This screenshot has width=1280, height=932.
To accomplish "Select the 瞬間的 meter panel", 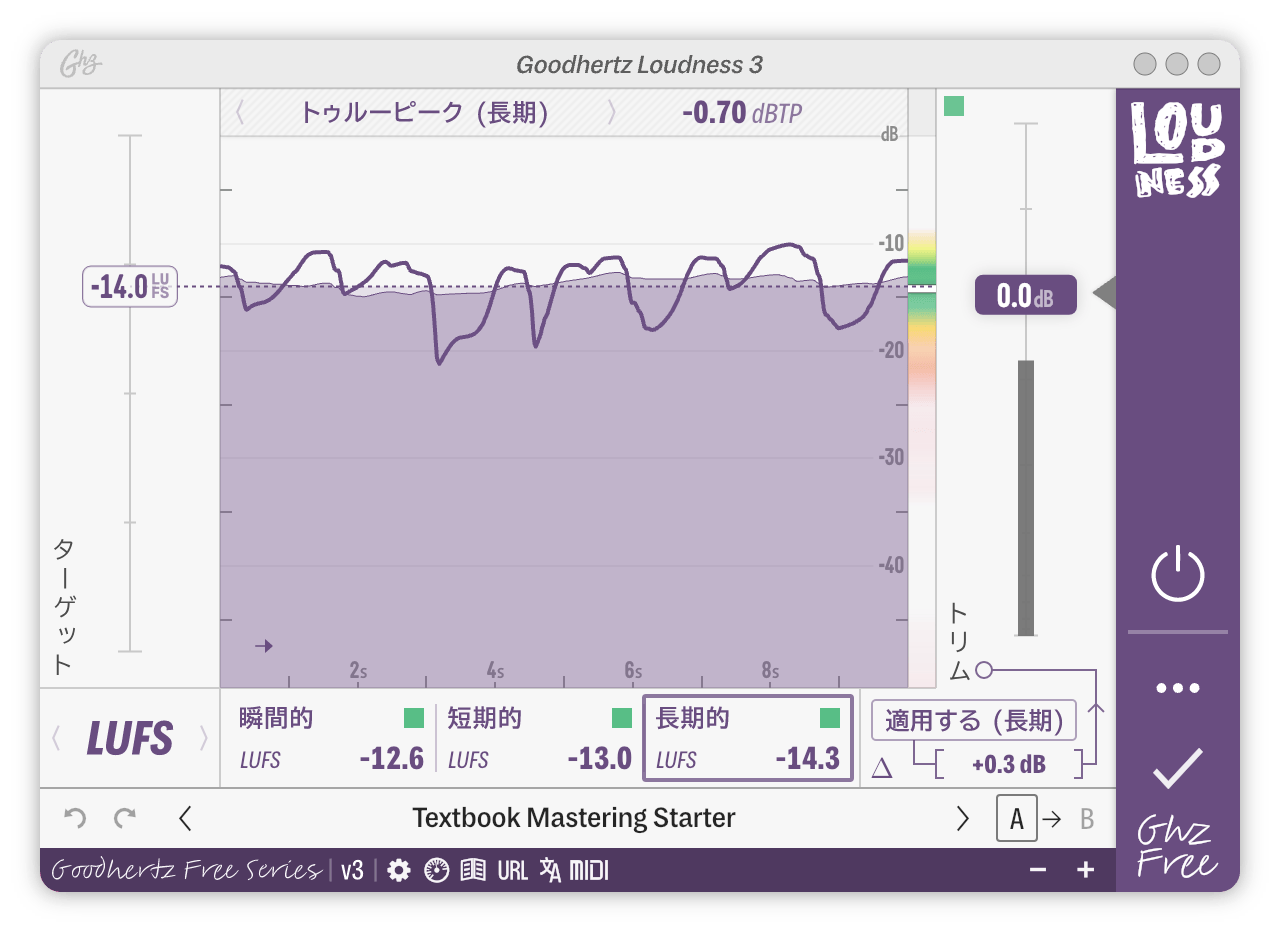I will click(331, 738).
